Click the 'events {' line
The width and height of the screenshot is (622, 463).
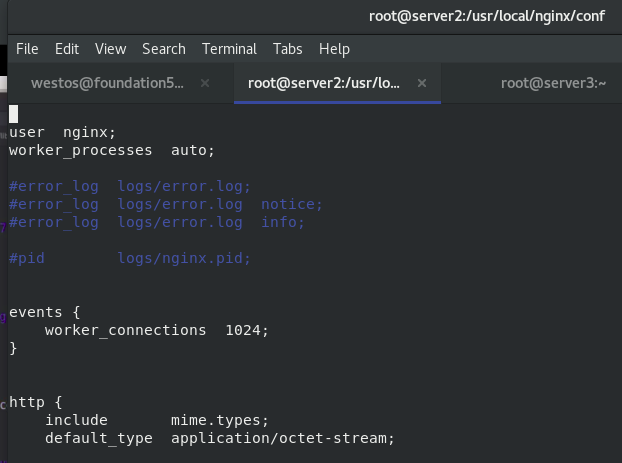coord(44,312)
